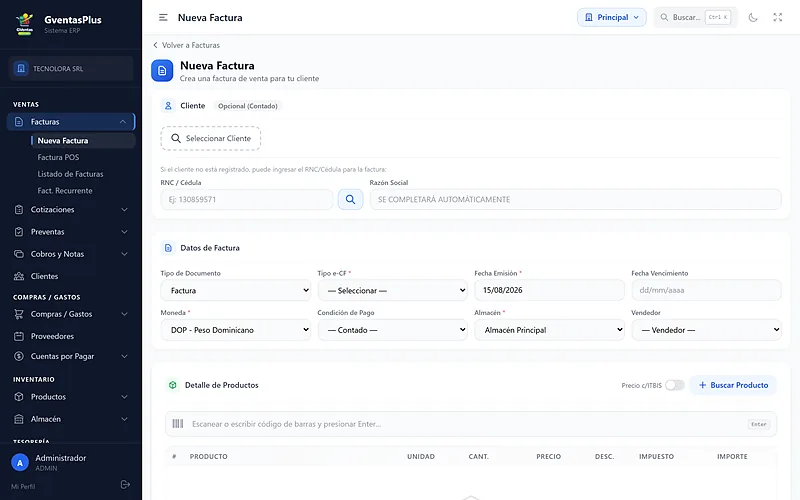
Task: Click the Cuentas por Pagar dollar icon
Action: click(x=19, y=356)
